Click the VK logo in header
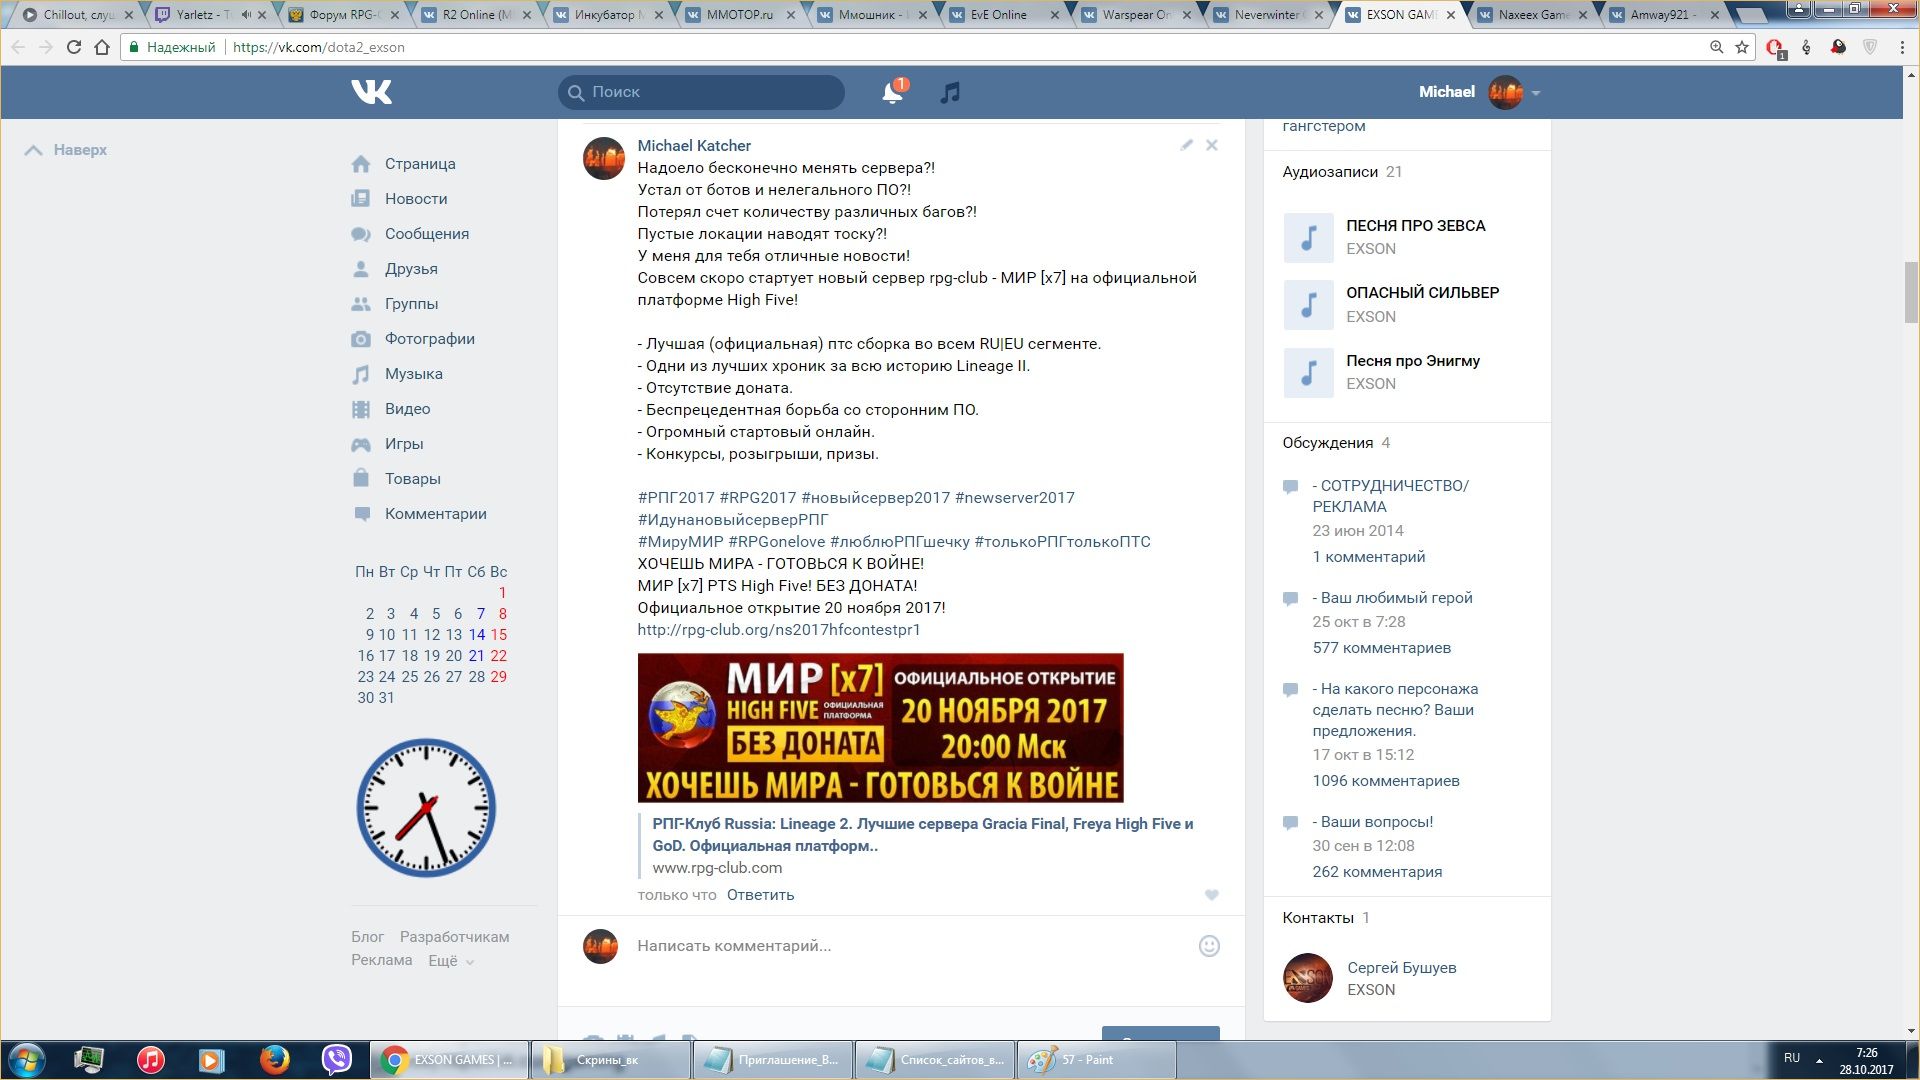1920x1080 pixels. (371, 92)
